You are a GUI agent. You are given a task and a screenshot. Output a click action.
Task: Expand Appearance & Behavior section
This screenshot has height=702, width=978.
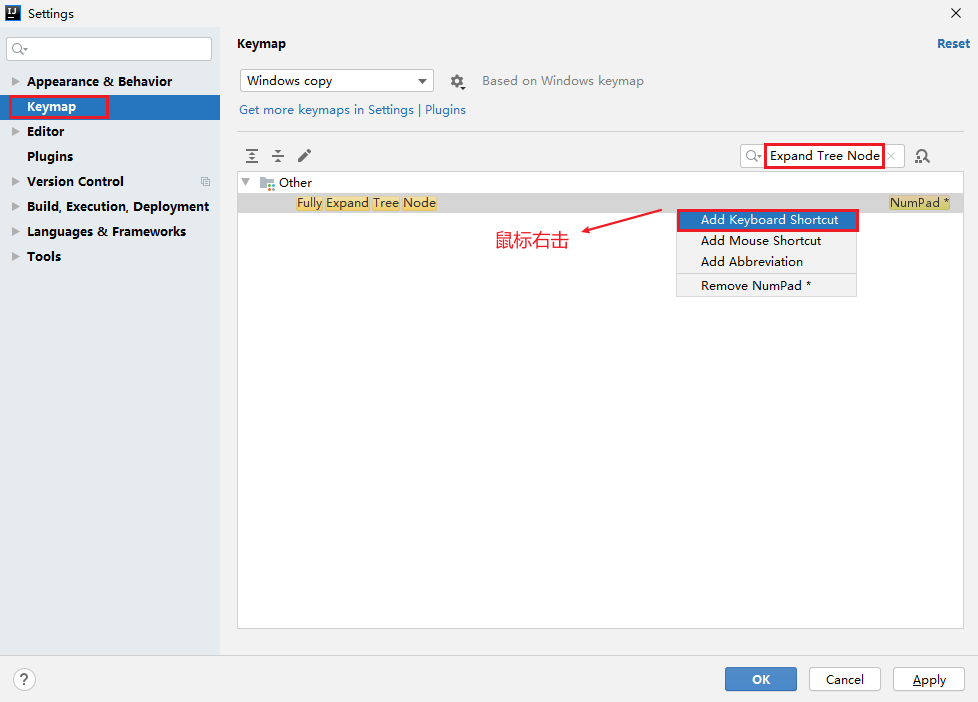coord(16,81)
